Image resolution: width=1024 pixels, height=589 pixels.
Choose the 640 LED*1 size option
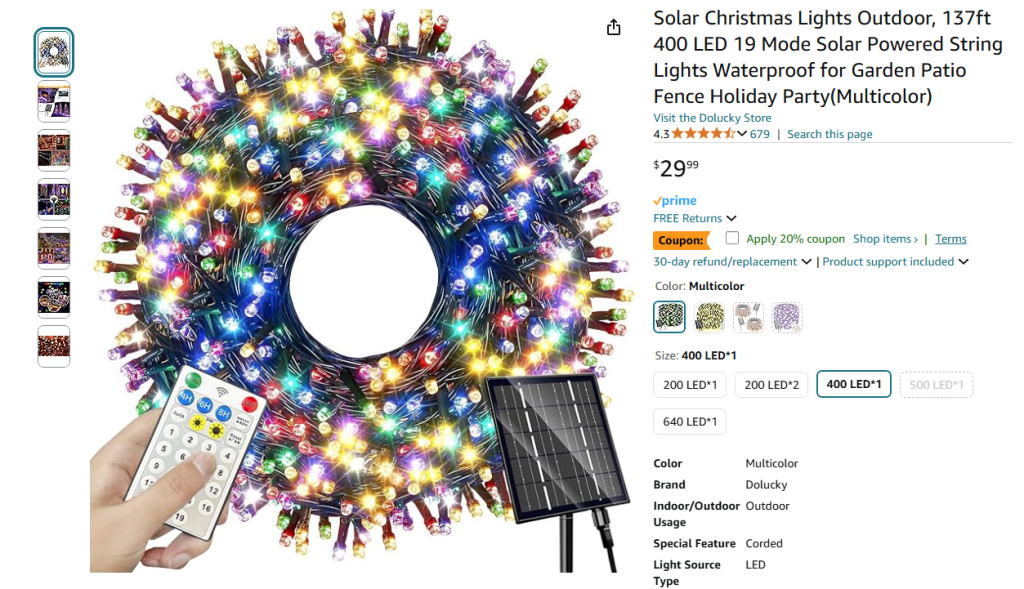click(690, 422)
